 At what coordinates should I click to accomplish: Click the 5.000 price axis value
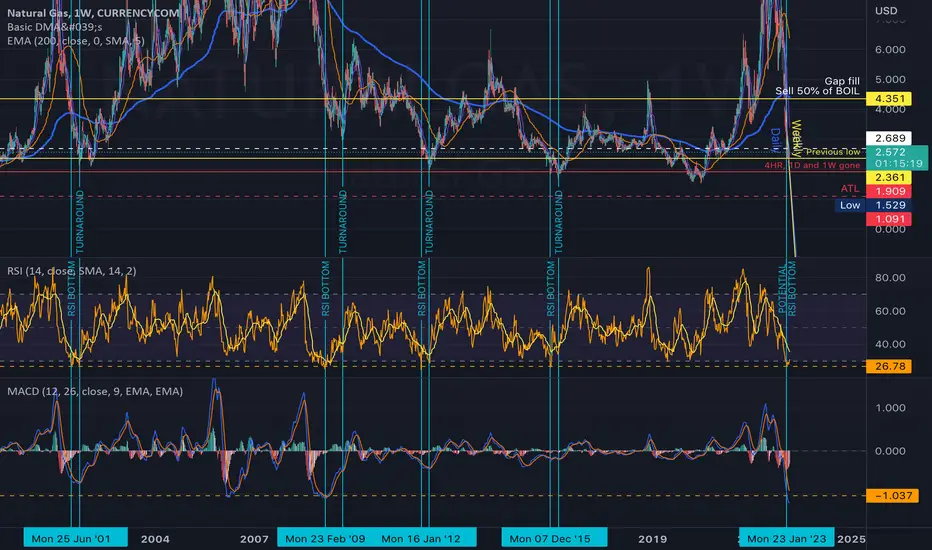point(890,80)
